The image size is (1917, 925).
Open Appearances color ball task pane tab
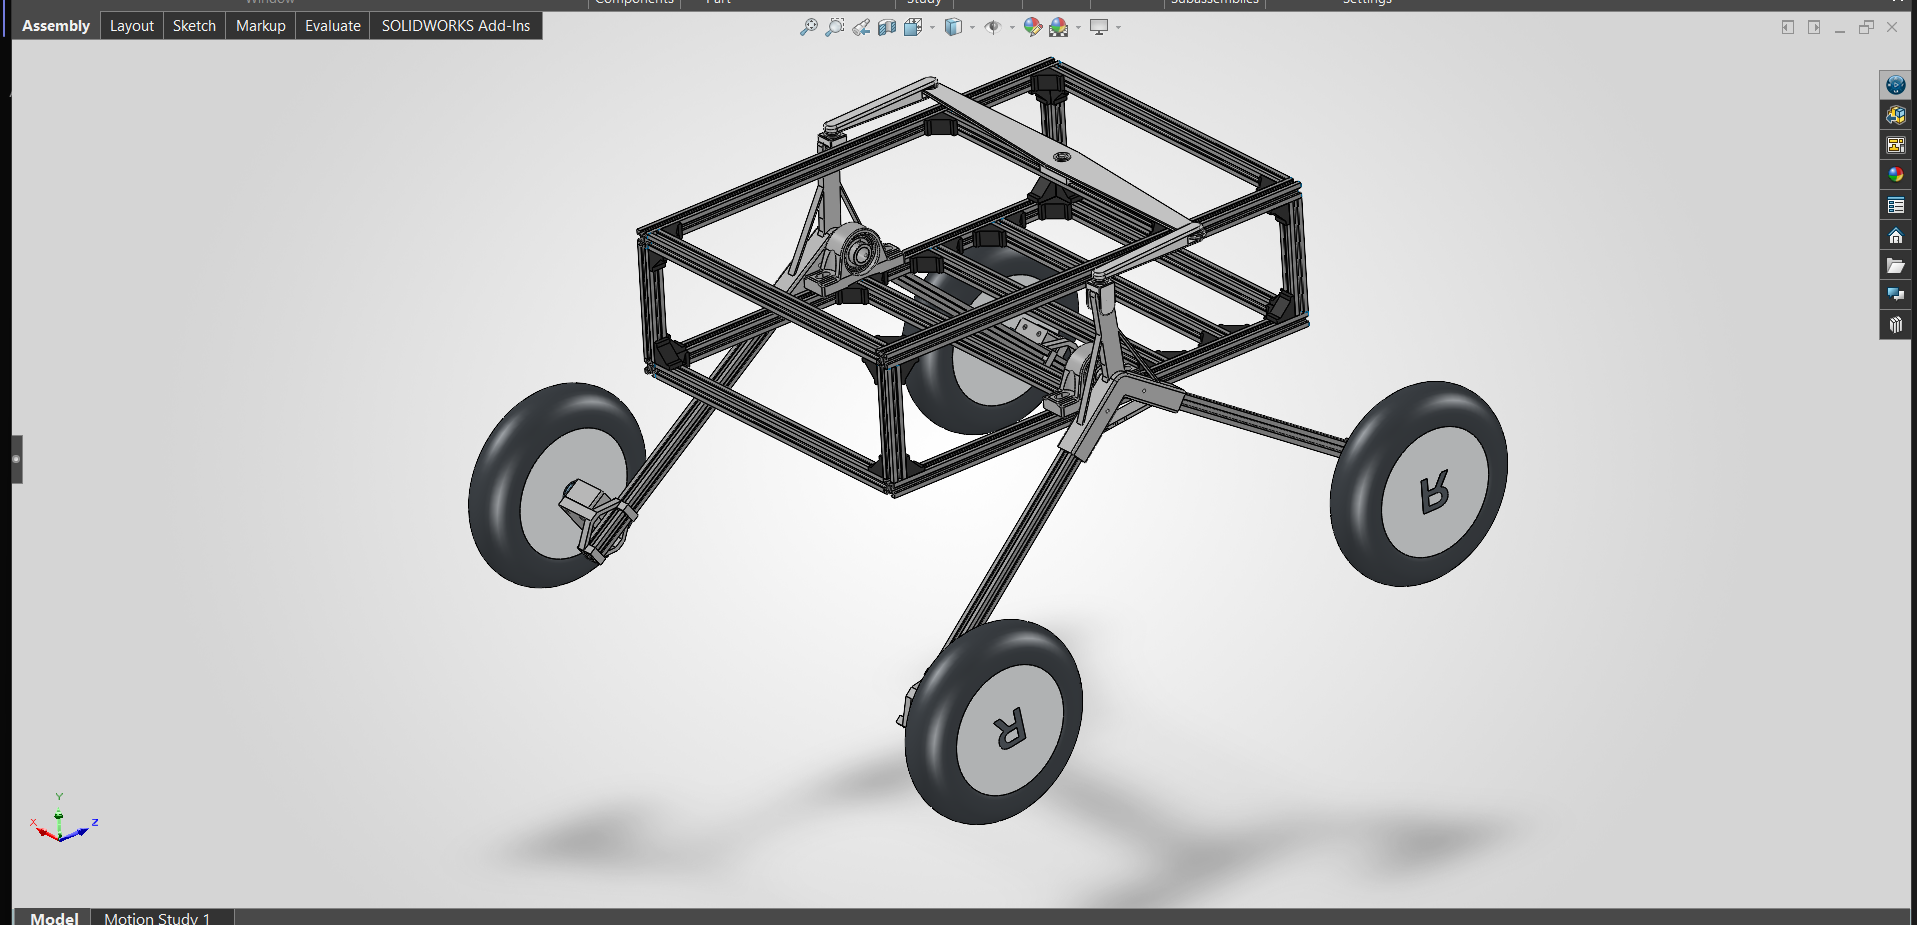[1895, 175]
